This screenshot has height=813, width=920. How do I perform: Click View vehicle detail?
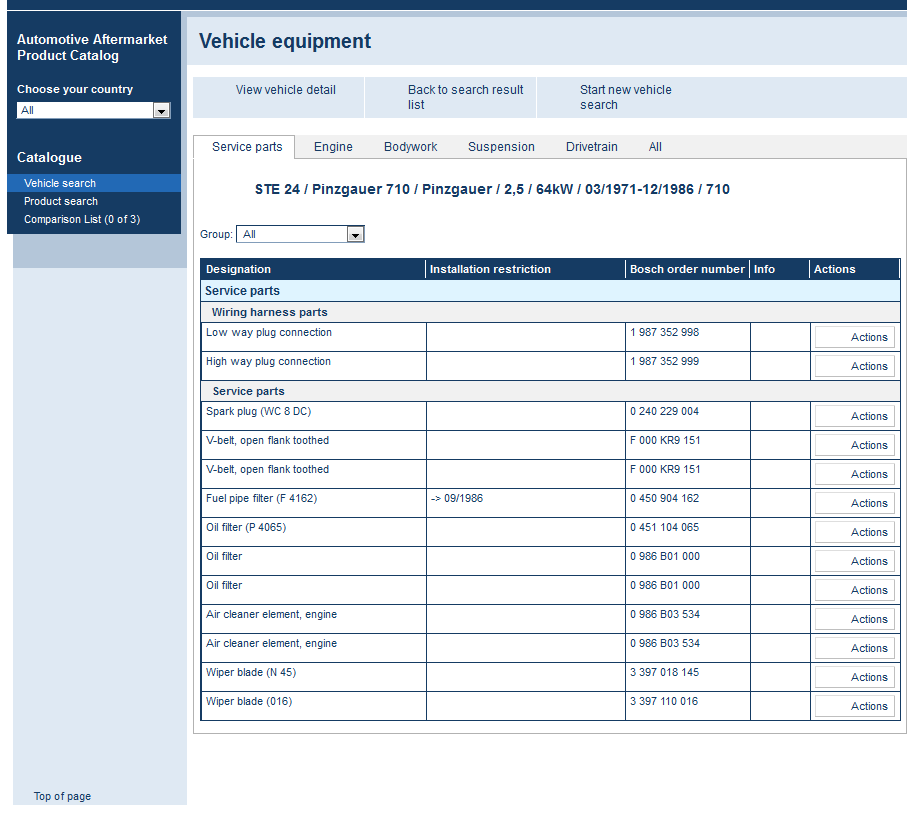(x=286, y=89)
